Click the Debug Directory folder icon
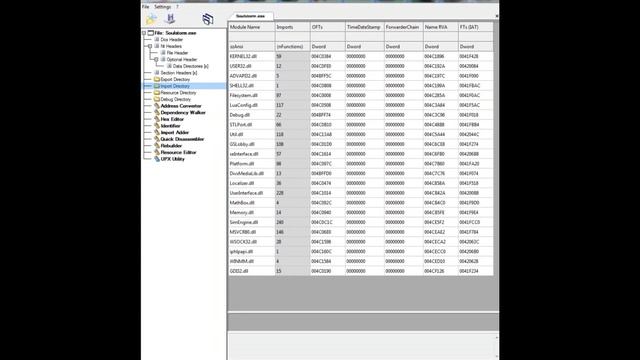Screen dimensions: 640x360 pos(157,99)
